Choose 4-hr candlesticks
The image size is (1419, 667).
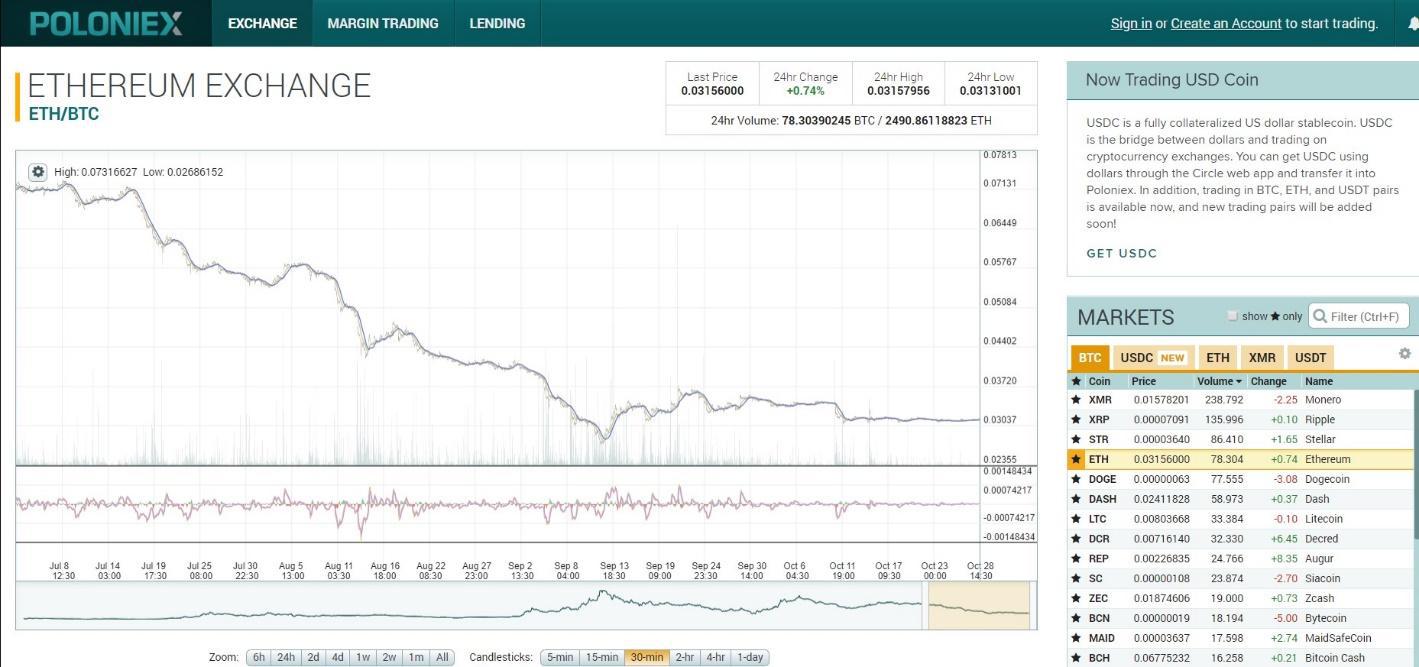pyautogui.click(x=716, y=657)
